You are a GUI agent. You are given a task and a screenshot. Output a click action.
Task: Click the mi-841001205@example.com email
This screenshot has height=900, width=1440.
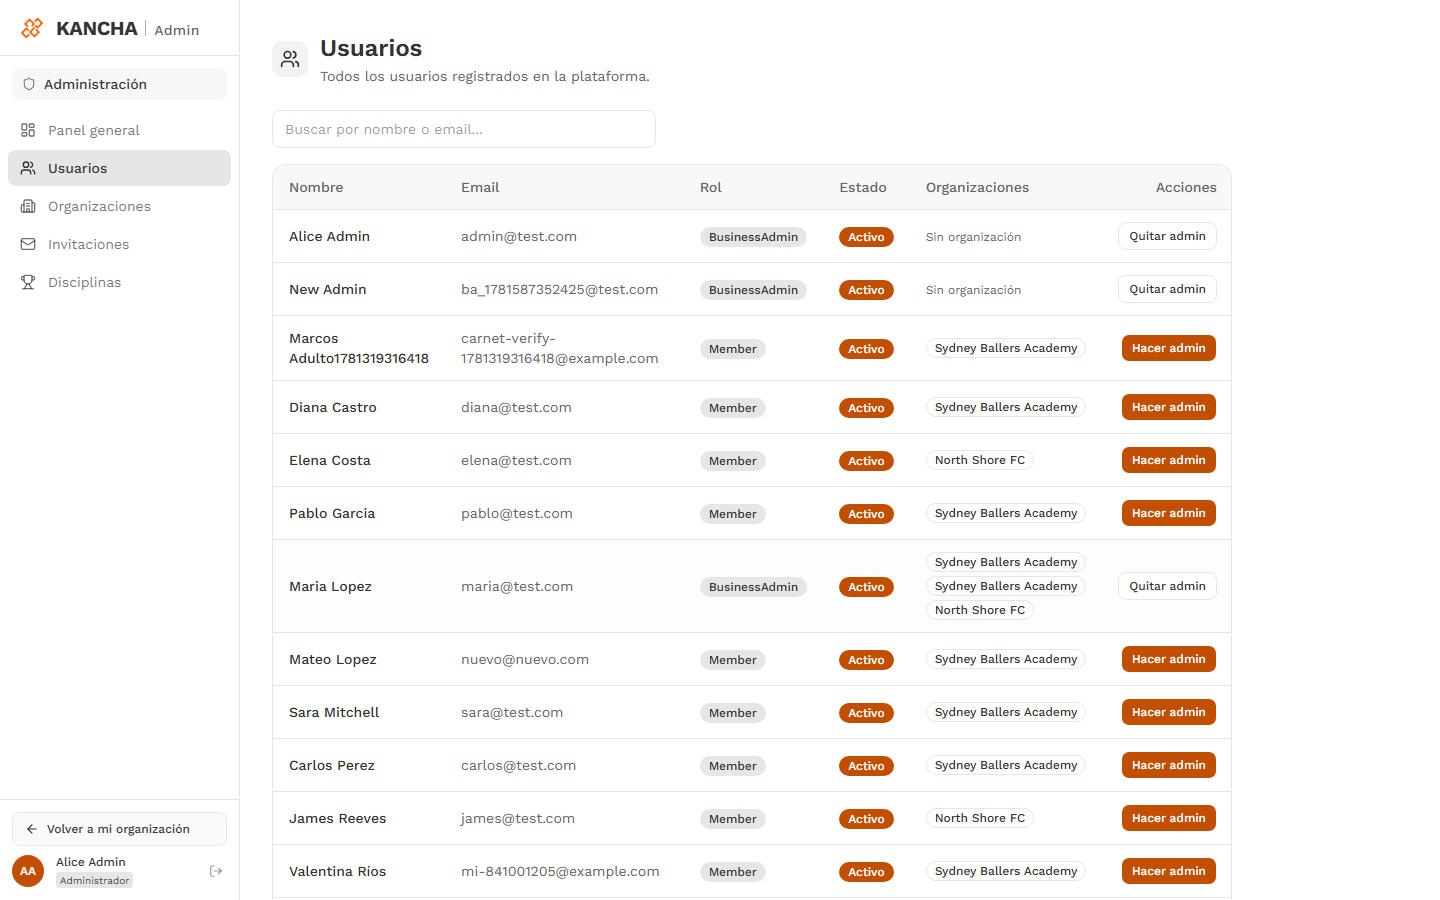click(x=560, y=871)
